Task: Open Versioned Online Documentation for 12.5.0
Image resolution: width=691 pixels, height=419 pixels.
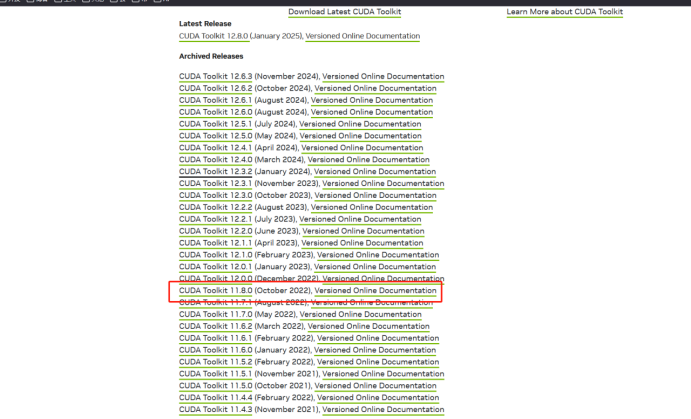Action: (360, 136)
